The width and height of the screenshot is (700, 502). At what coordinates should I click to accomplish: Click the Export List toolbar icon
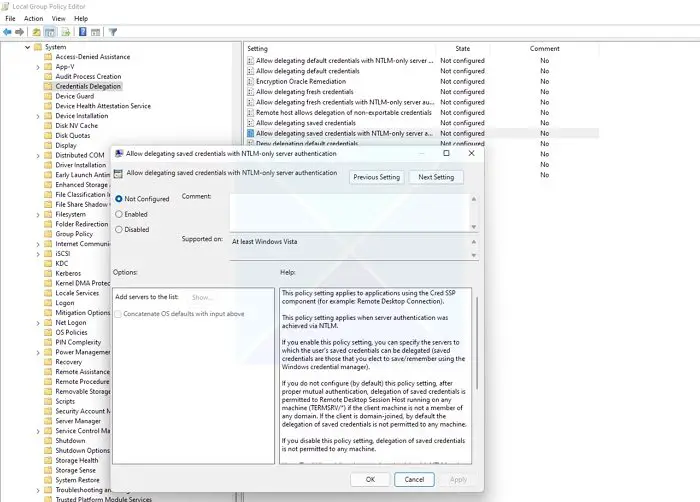coord(66,32)
